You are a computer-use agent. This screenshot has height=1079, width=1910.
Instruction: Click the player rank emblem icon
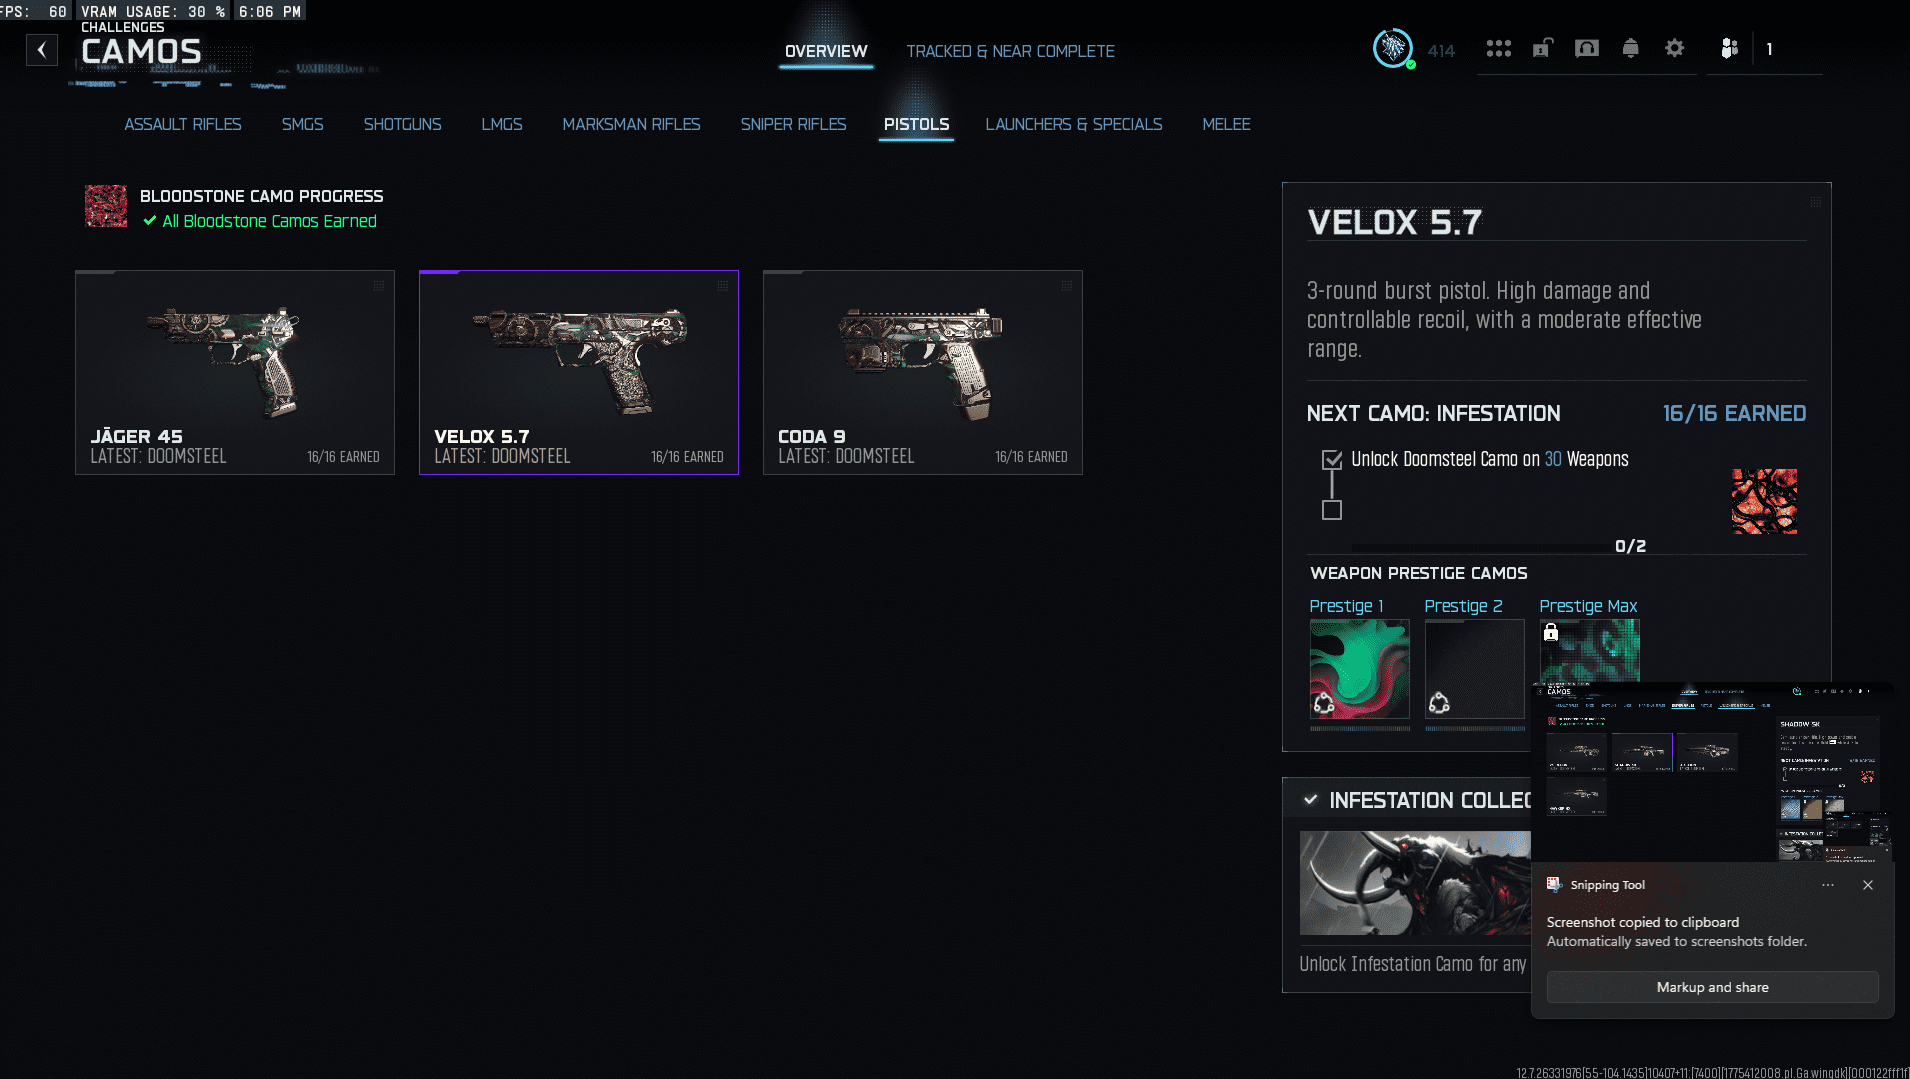(1393, 48)
